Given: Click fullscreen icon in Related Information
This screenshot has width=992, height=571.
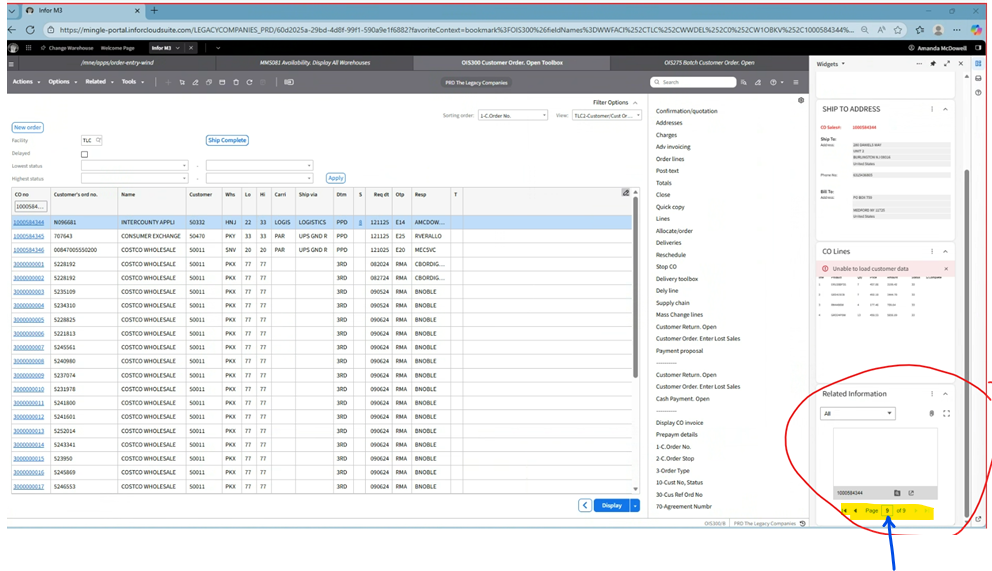Looking at the screenshot, I should tap(946, 414).
